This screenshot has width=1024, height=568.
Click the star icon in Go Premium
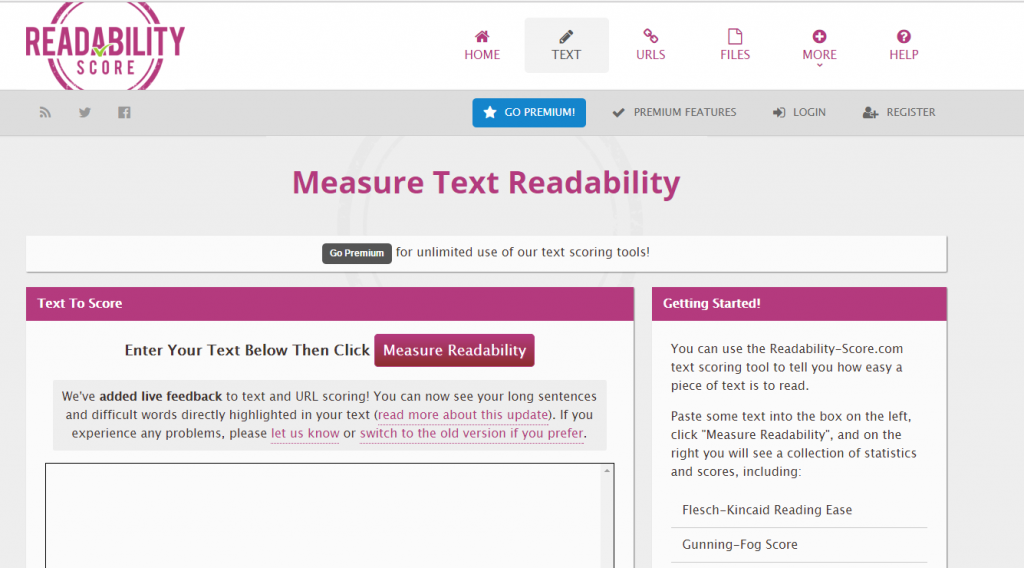coord(490,112)
